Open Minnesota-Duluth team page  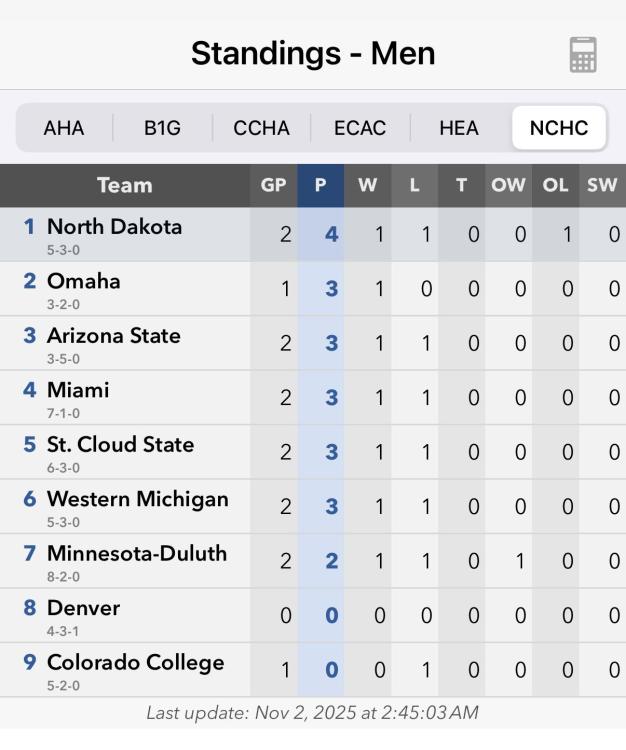pyautogui.click(x=137, y=561)
